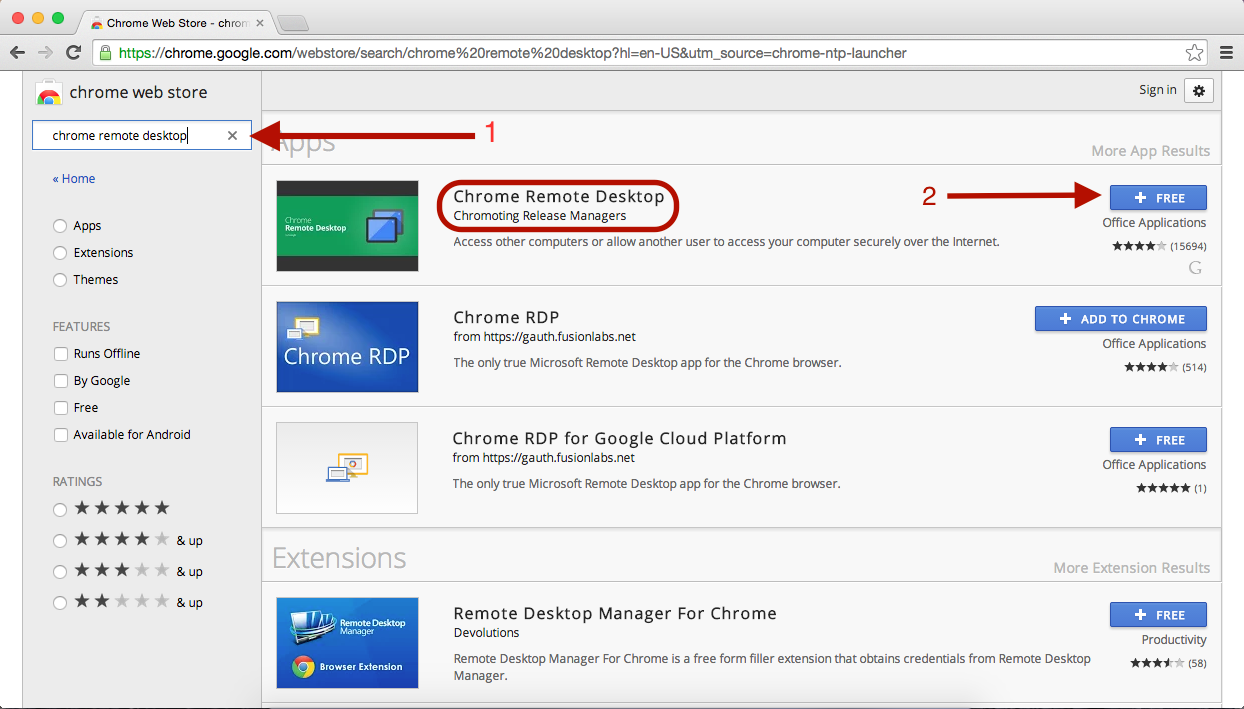Bookmark this page with the star icon
The height and width of the screenshot is (709, 1244).
click(1194, 53)
